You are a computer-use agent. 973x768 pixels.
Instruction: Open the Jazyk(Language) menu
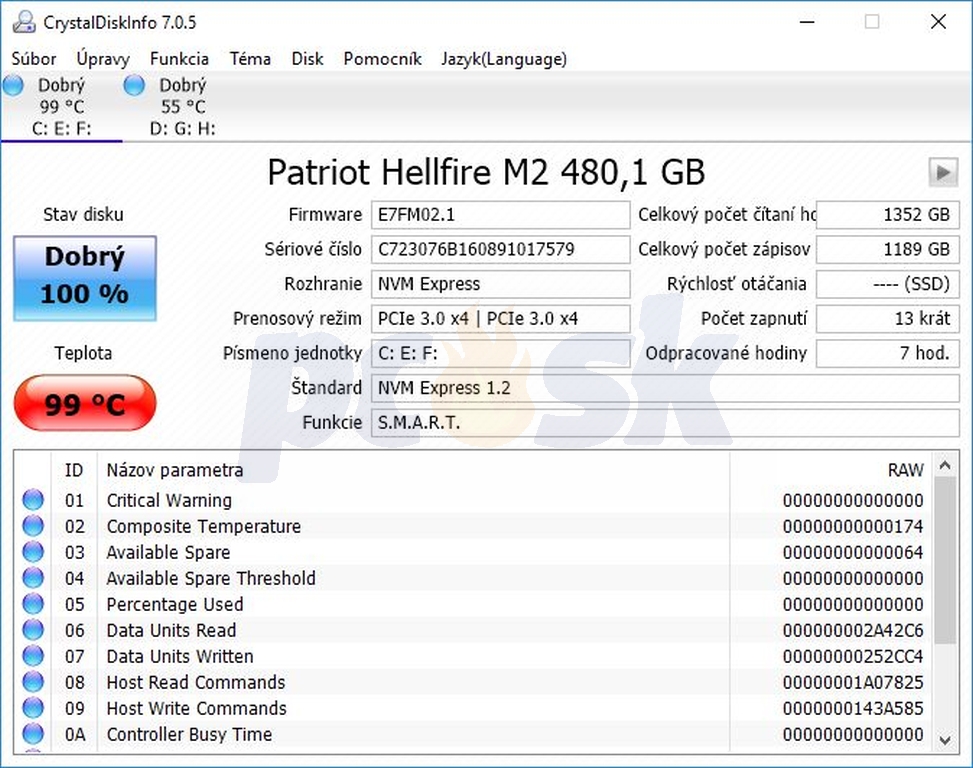(504, 59)
